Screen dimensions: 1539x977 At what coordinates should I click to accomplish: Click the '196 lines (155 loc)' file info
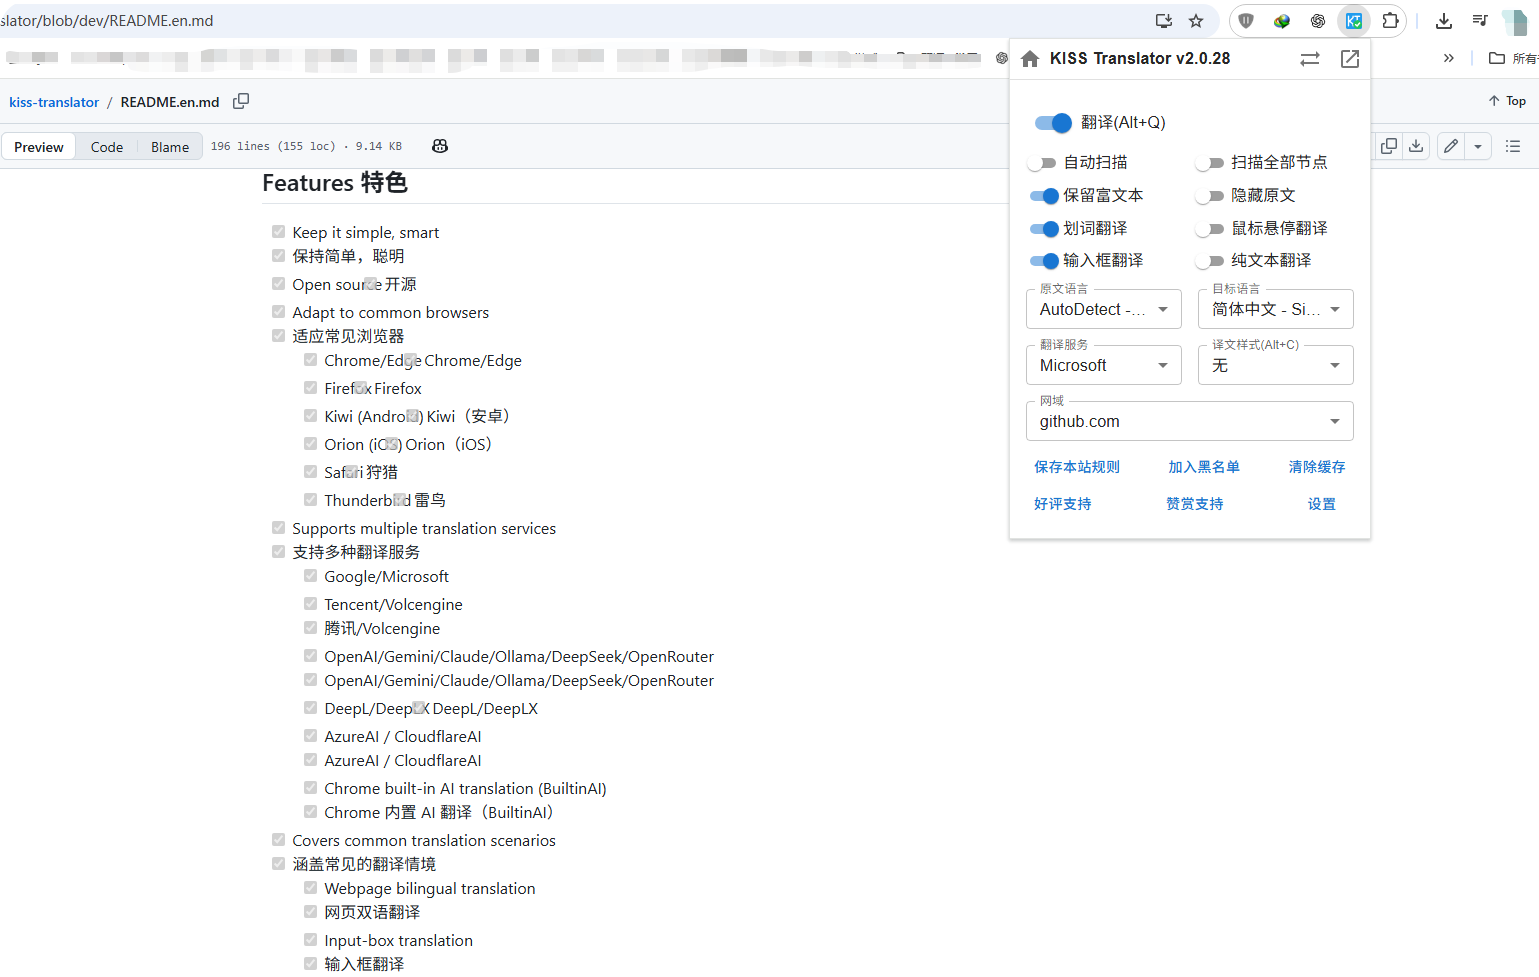(x=306, y=146)
